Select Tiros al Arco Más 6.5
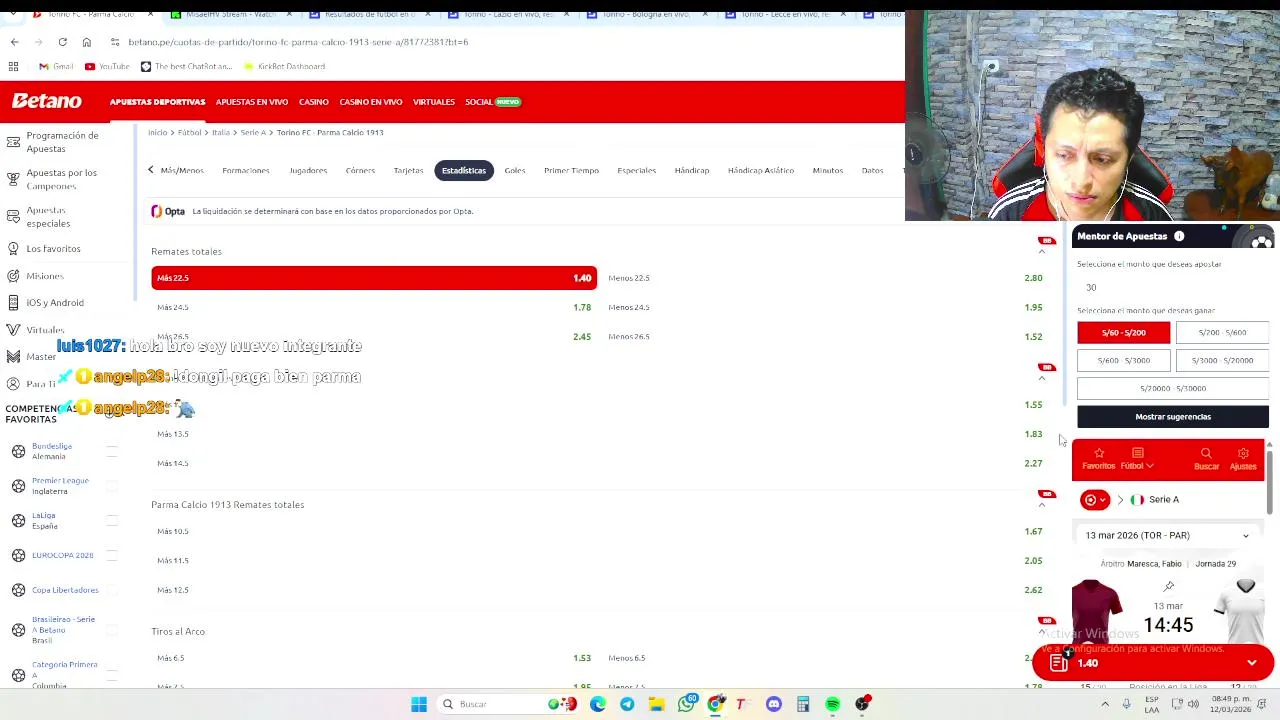 tap(374, 658)
